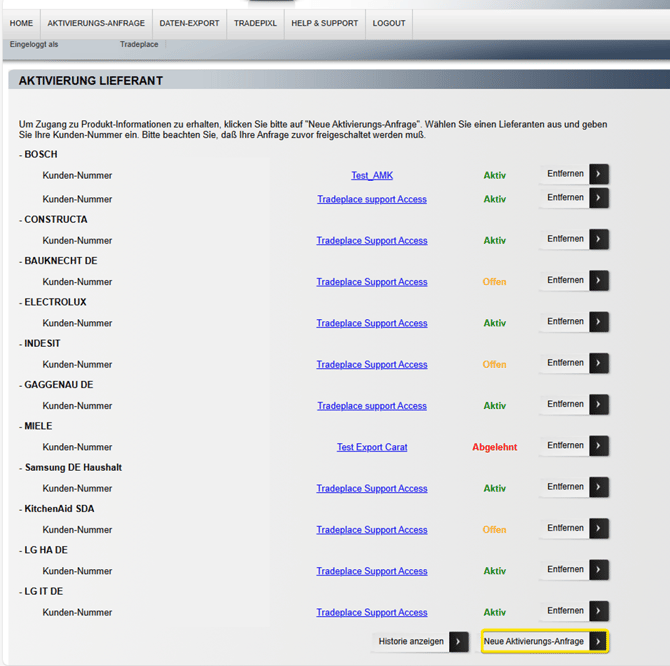Screen dimensions: 670x666
Task: Click the LG IT DE heading
Action: point(44,592)
